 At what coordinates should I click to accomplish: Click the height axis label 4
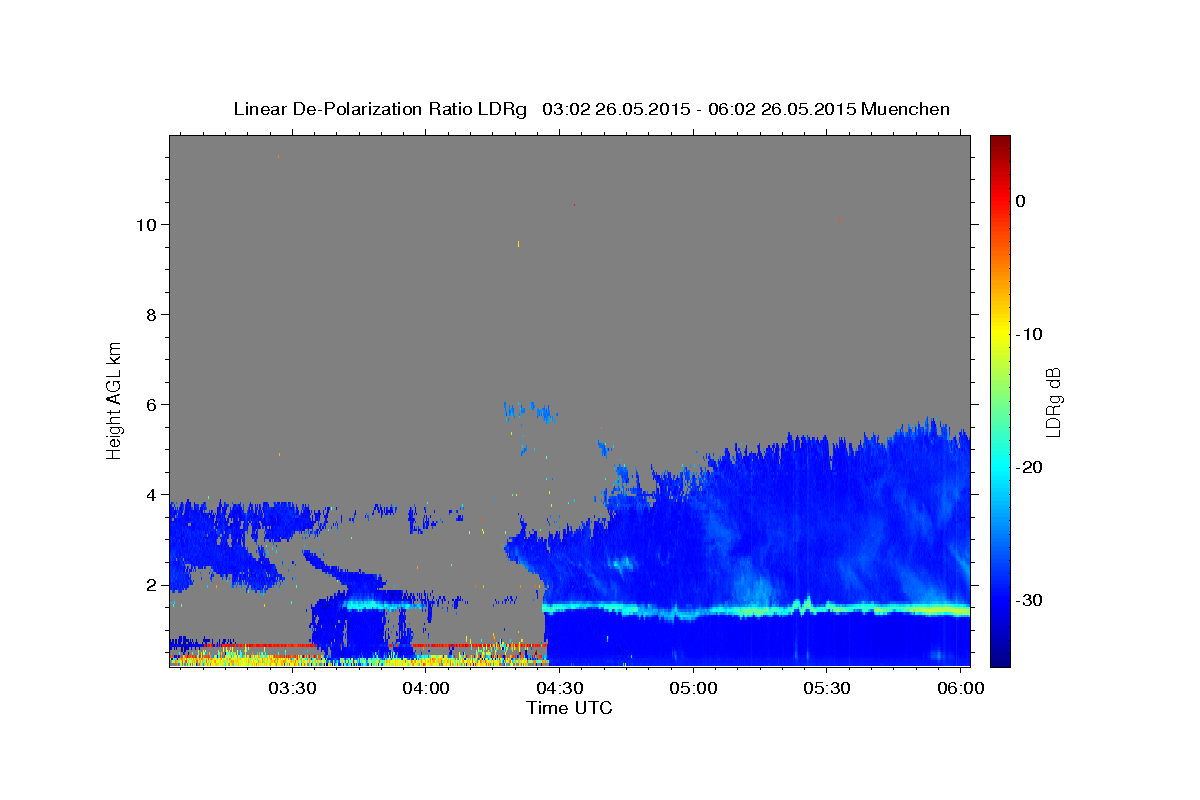click(150, 494)
